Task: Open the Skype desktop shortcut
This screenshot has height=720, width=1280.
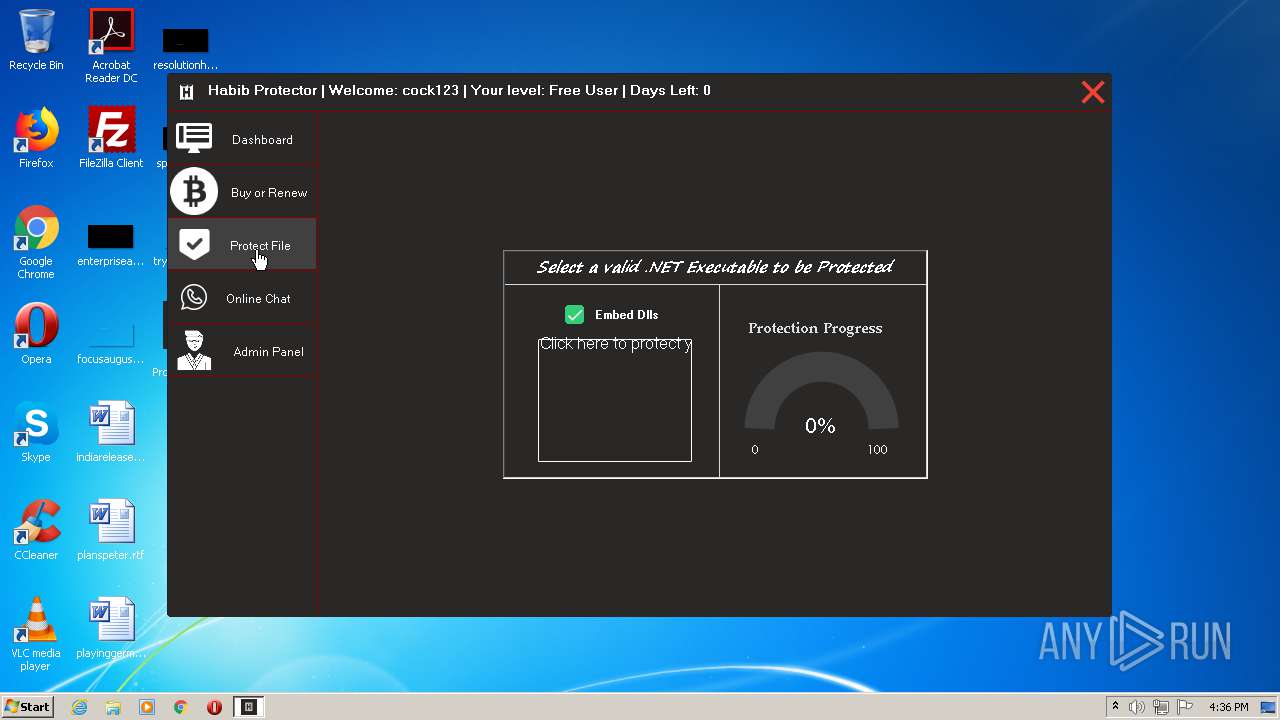Action: pos(36,432)
